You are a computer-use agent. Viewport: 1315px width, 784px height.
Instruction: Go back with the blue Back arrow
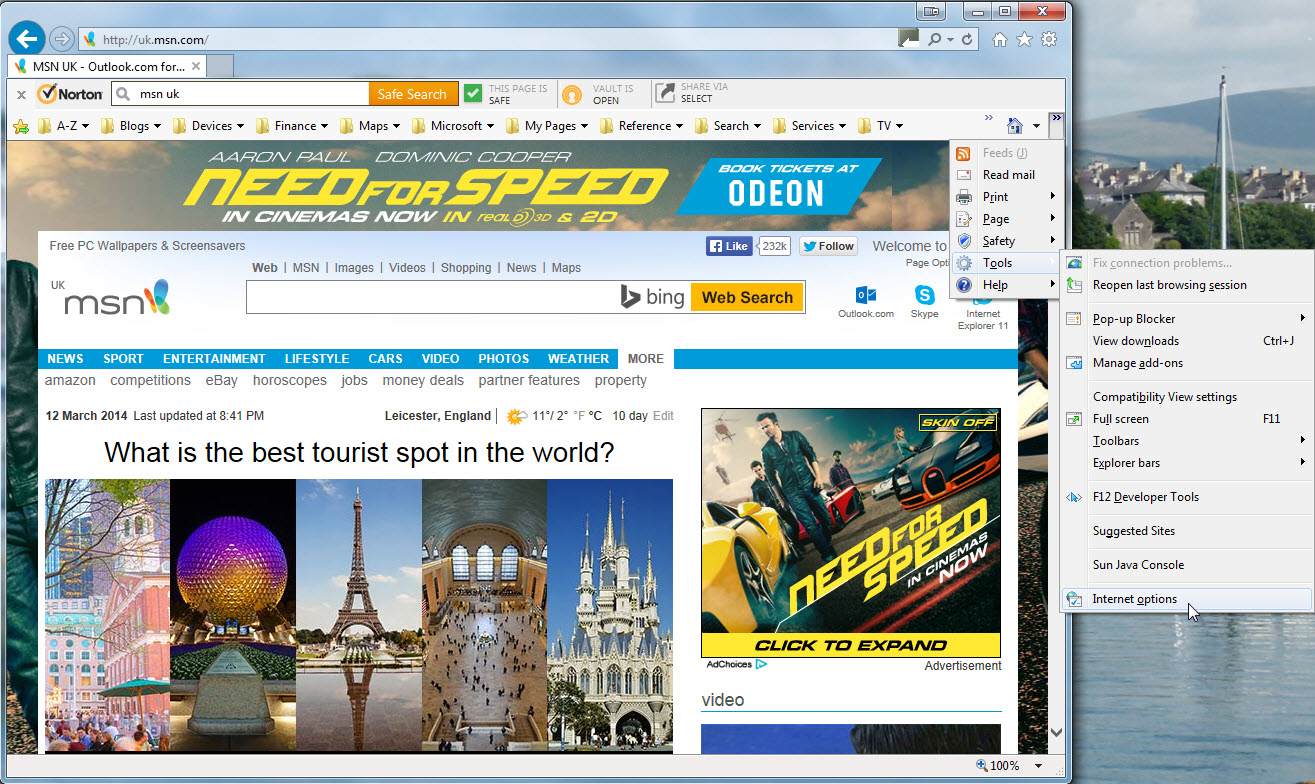click(x=26, y=39)
